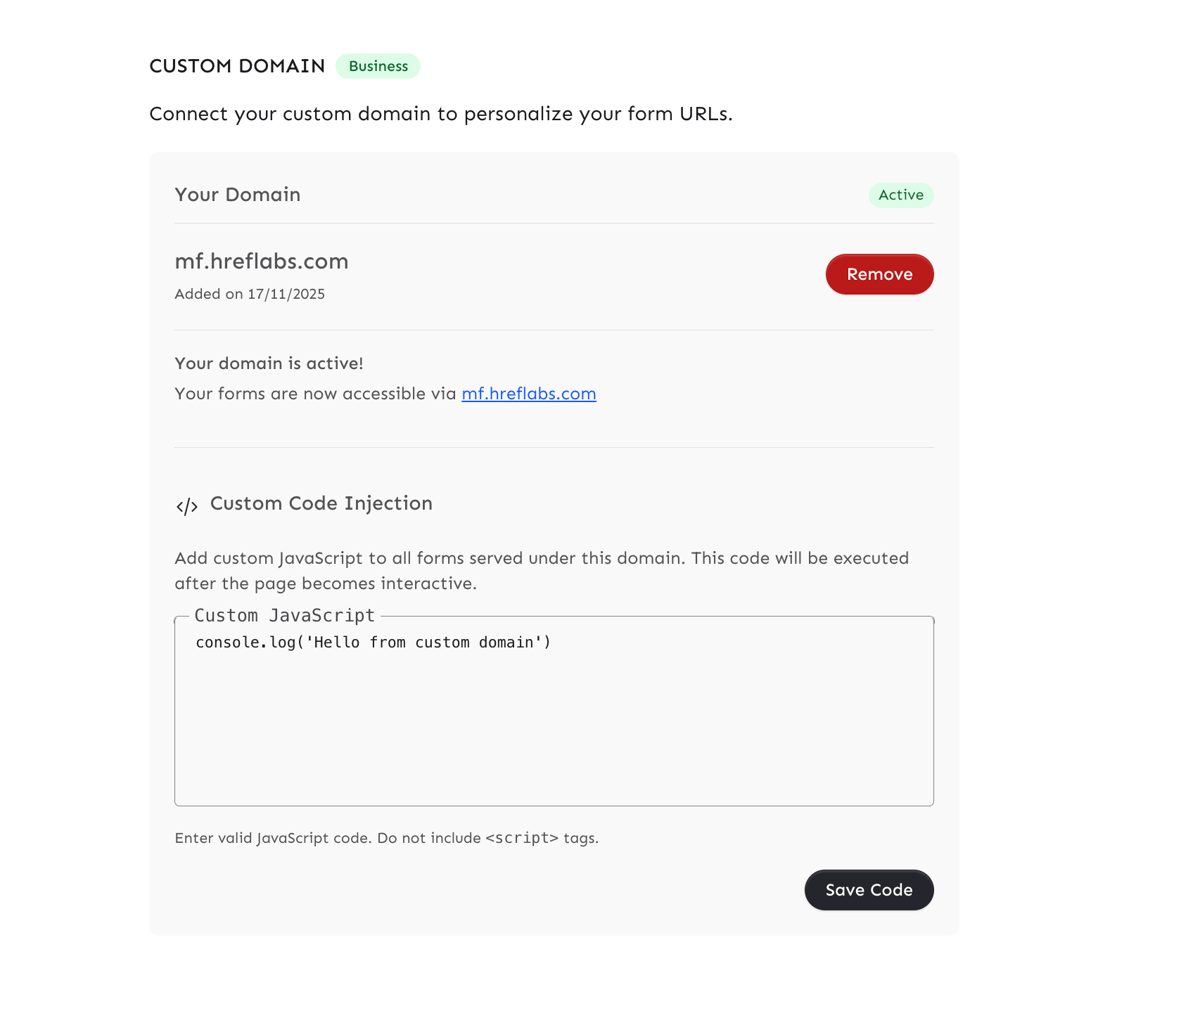Click the Remove domain button
The height and width of the screenshot is (1032, 1200).
click(879, 274)
